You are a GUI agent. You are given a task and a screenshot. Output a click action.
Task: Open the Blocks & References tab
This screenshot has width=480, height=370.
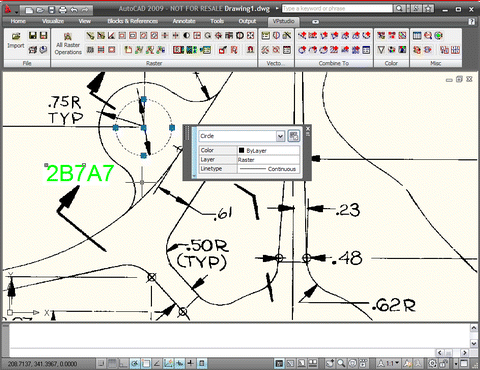point(132,21)
